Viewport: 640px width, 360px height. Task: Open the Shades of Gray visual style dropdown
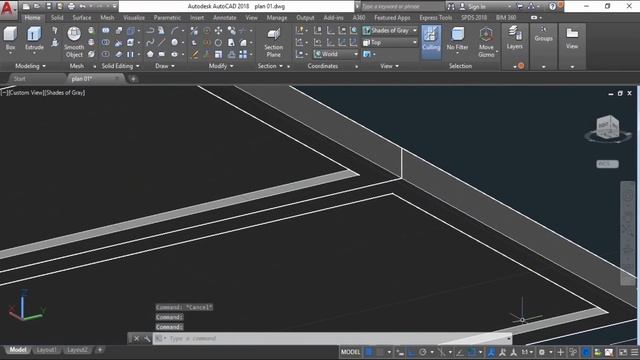coord(390,30)
